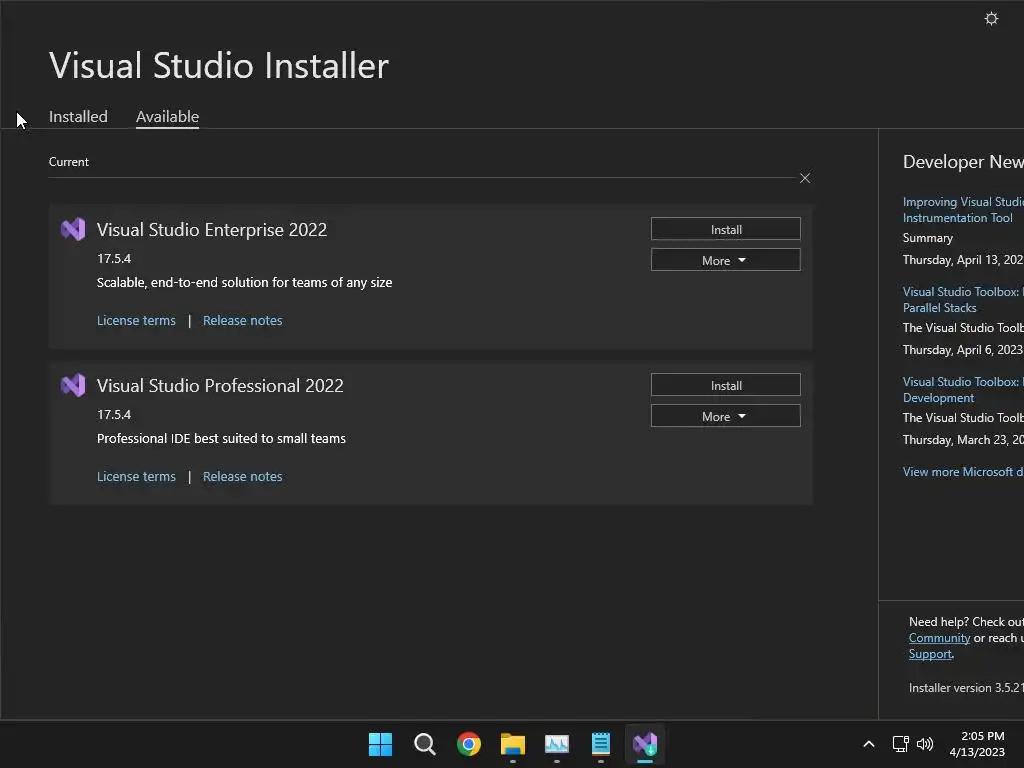The image size is (1024, 768).
Task: Click the Visual Studio Professional 2022 logo icon
Action: coord(73,385)
